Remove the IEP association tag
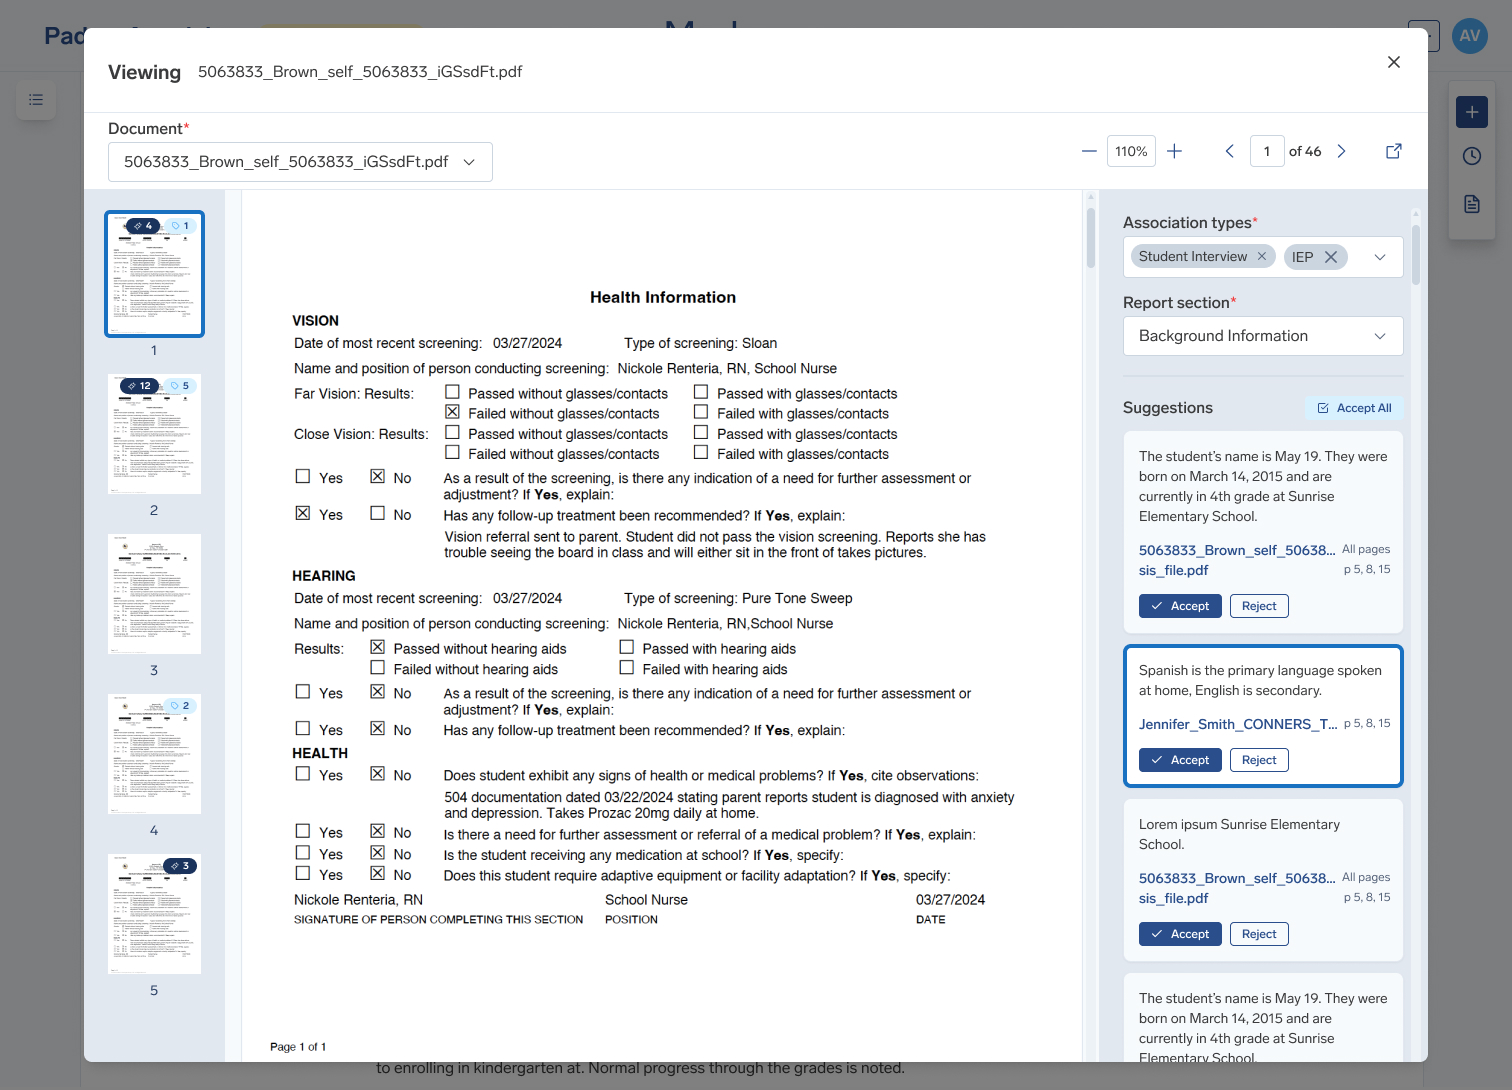Viewport: 1512px width, 1090px height. pos(1331,257)
